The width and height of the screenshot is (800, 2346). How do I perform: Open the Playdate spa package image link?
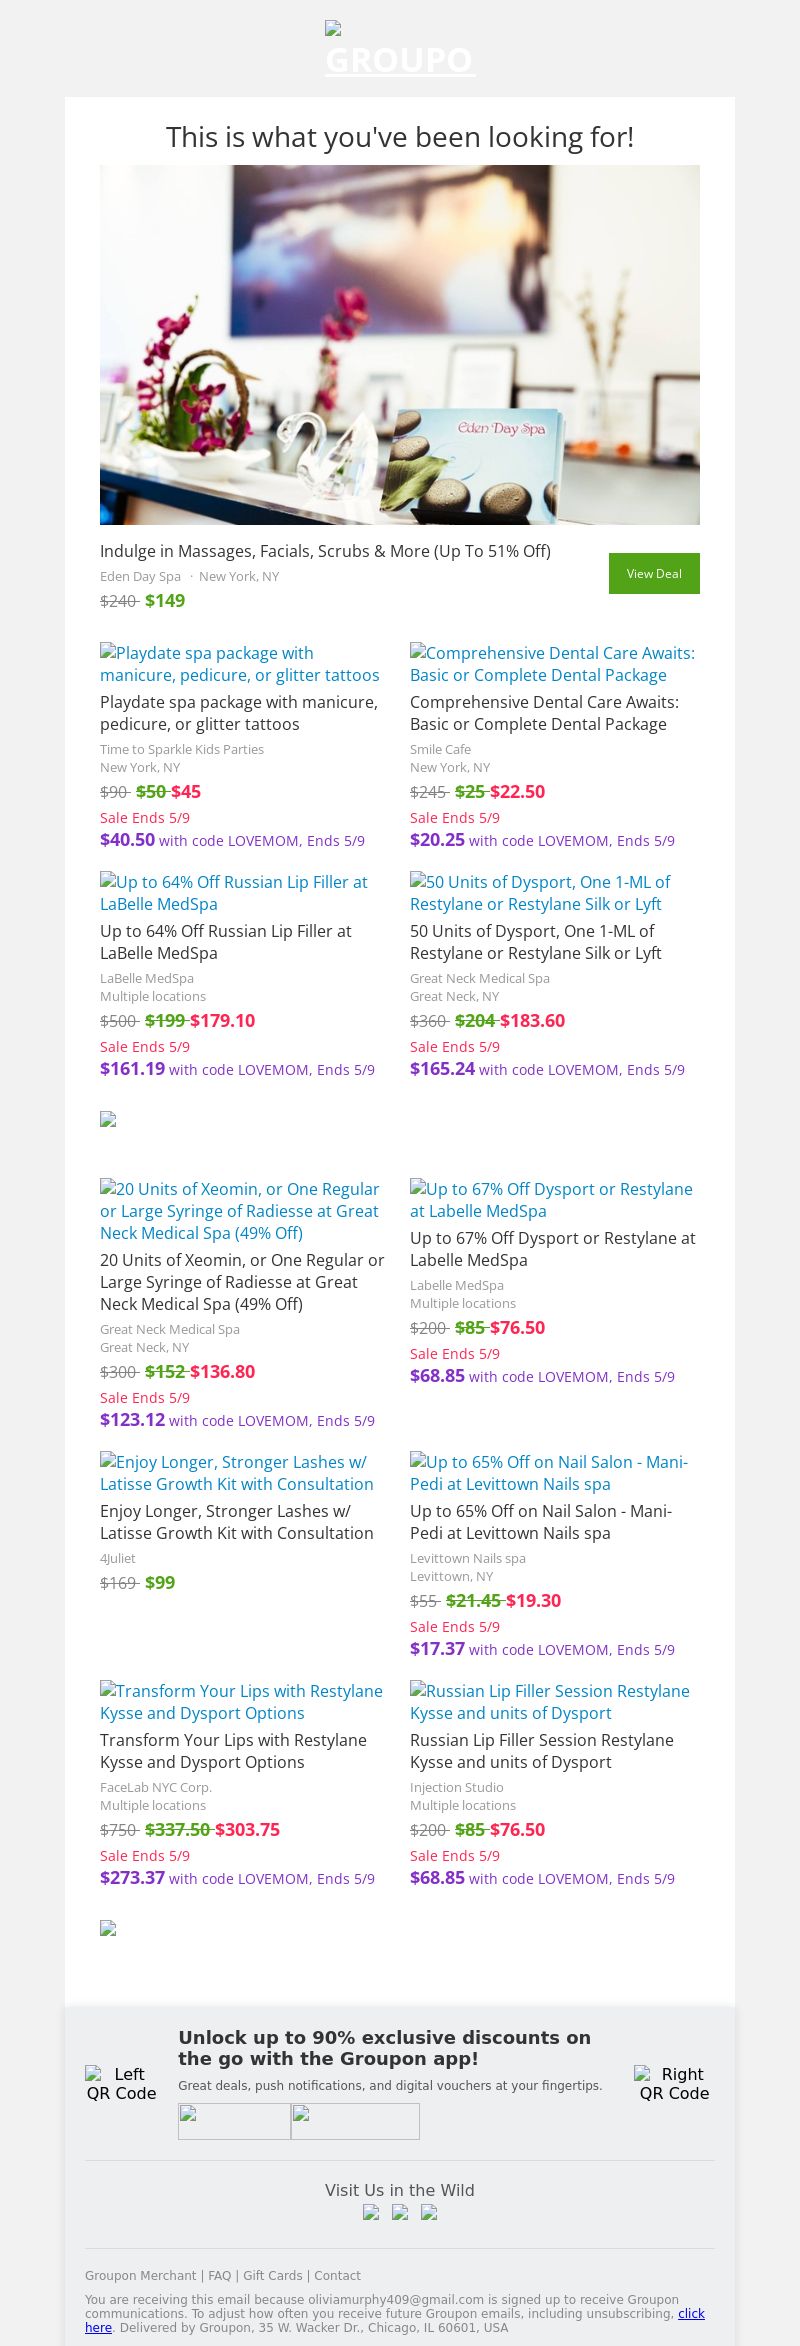pos(240,664)
